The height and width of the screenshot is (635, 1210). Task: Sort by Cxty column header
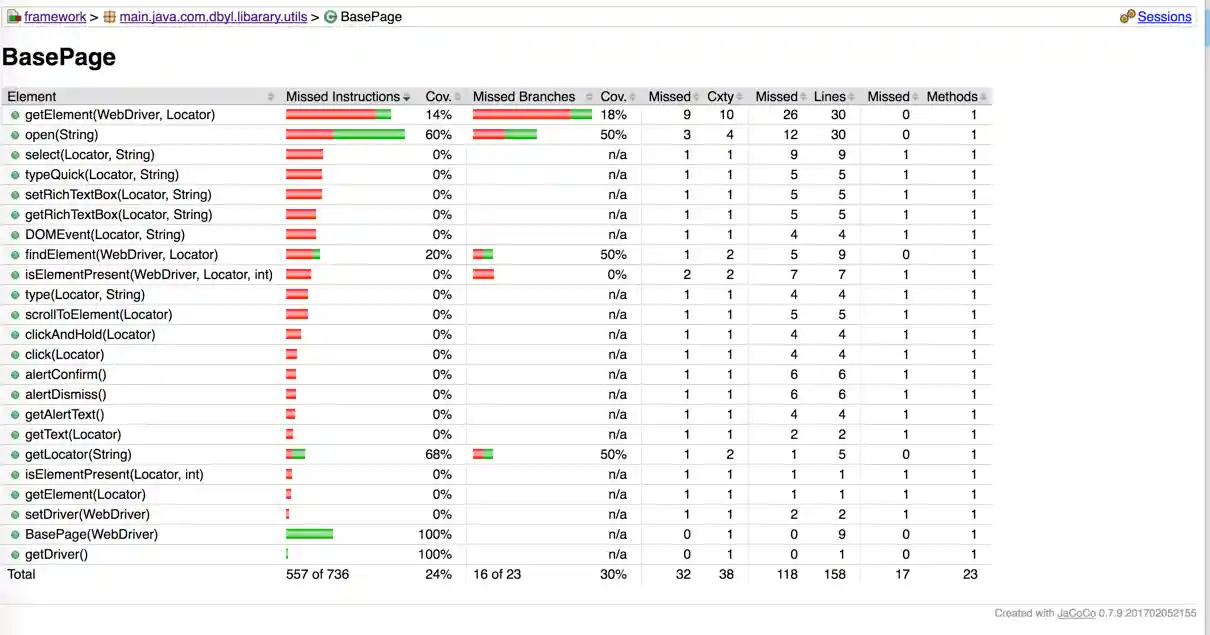[x=720, y=97]
